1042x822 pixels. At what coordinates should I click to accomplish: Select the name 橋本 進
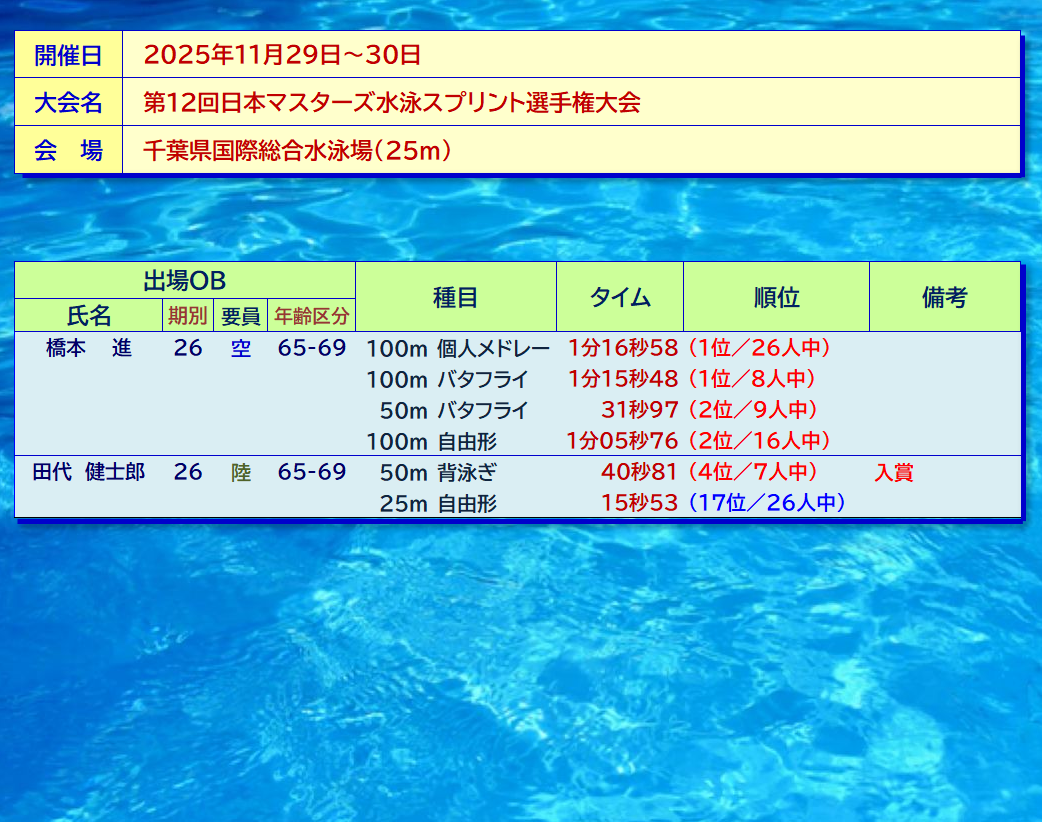(x=88, y=349)
